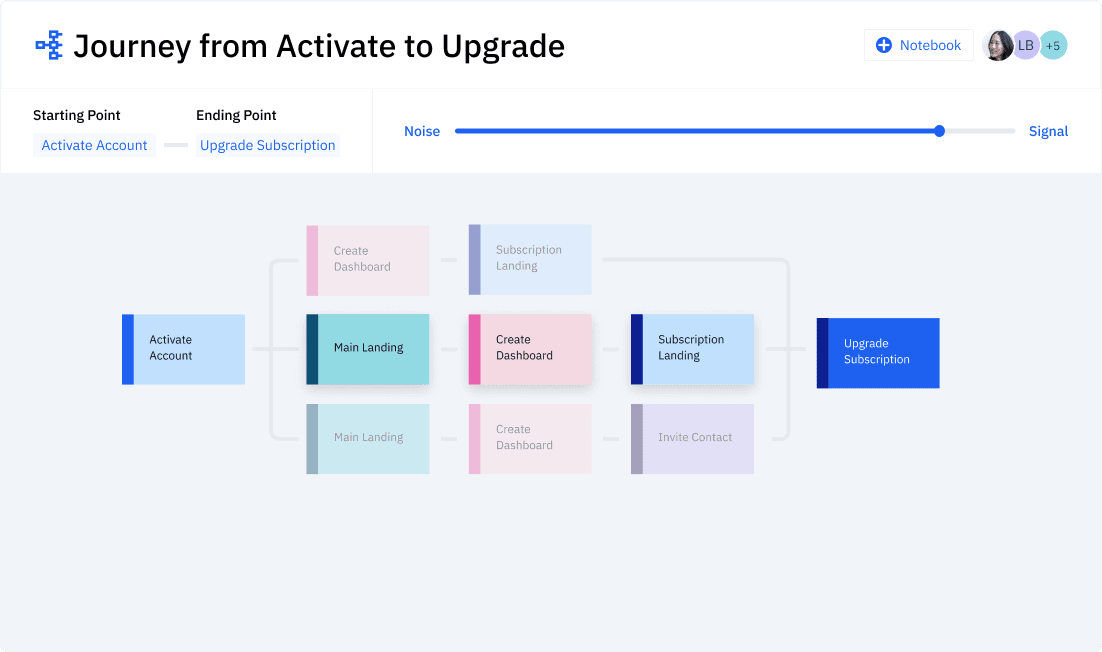The width and height of the screenshot is (1102, 652).
Task: Select the highlighted Subscription Landing node
Action: (x=692, y=349)
